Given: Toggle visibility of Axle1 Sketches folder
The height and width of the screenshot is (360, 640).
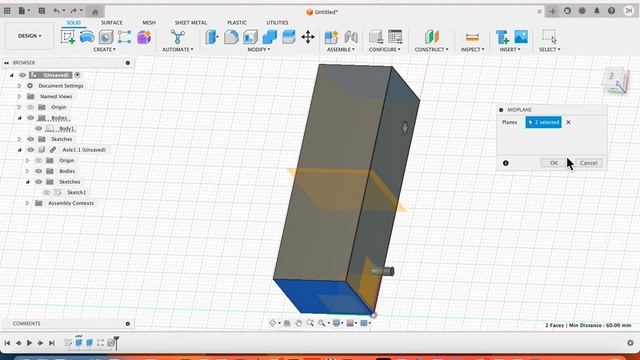Looking at the screenshot, I should pyautogui.click(x=39, y=182).
